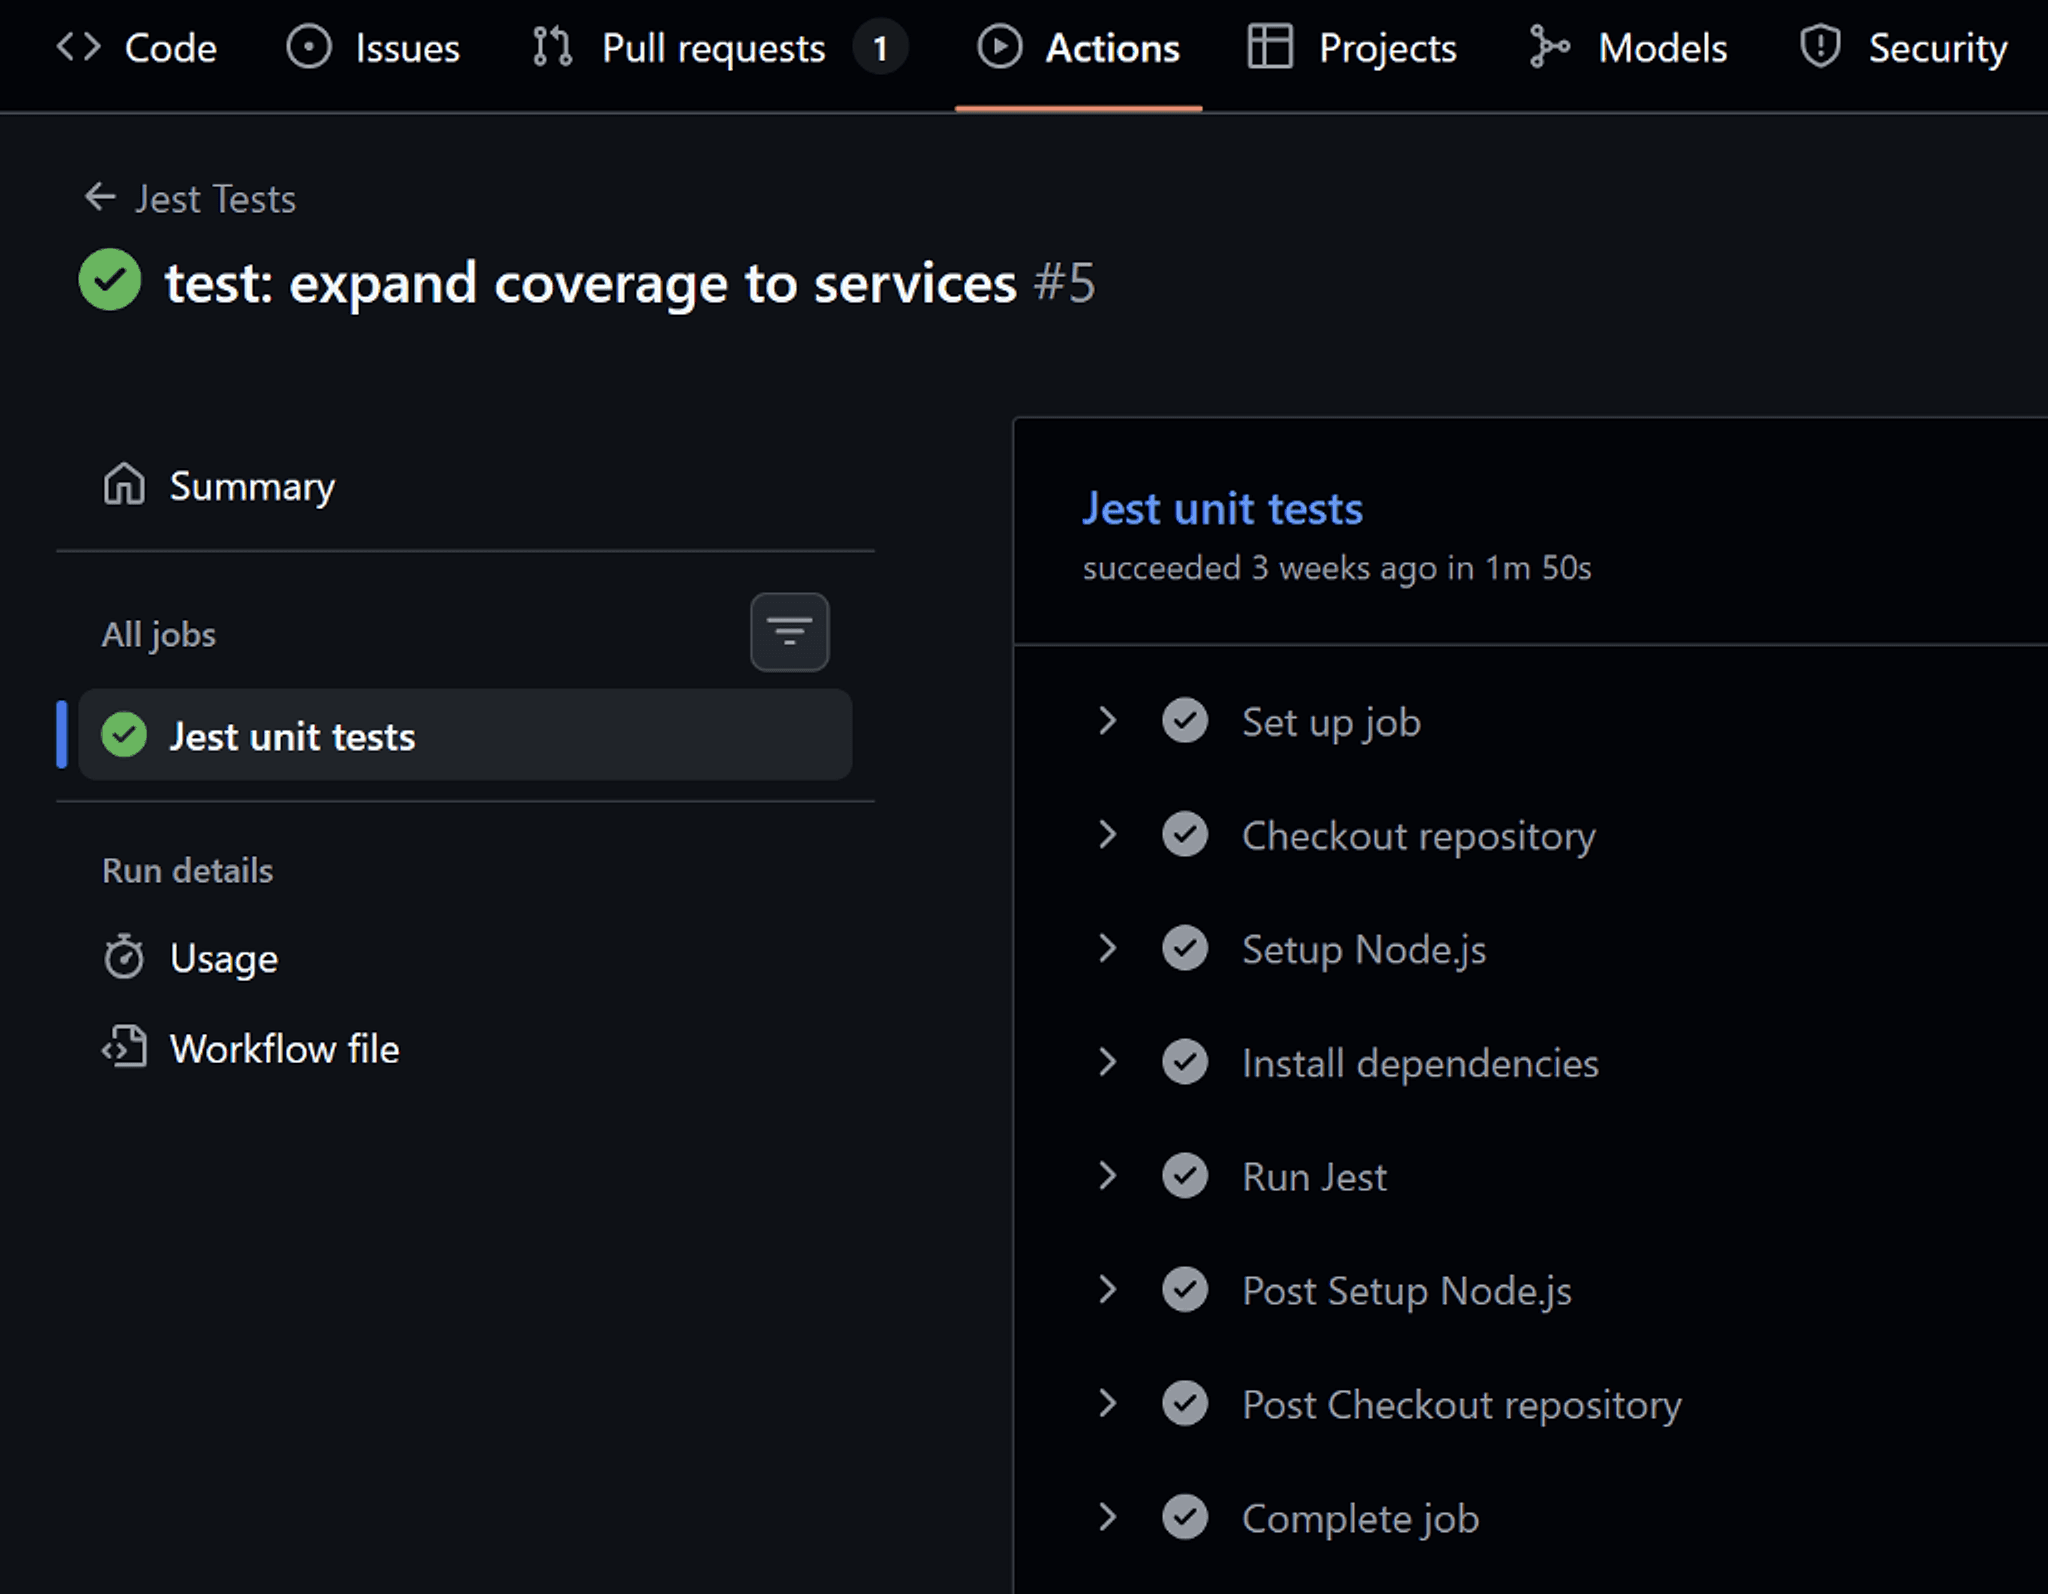Viewport: 2048px width, 1594px height.
Task: Open the Security tab
Action: [1903, 48]
